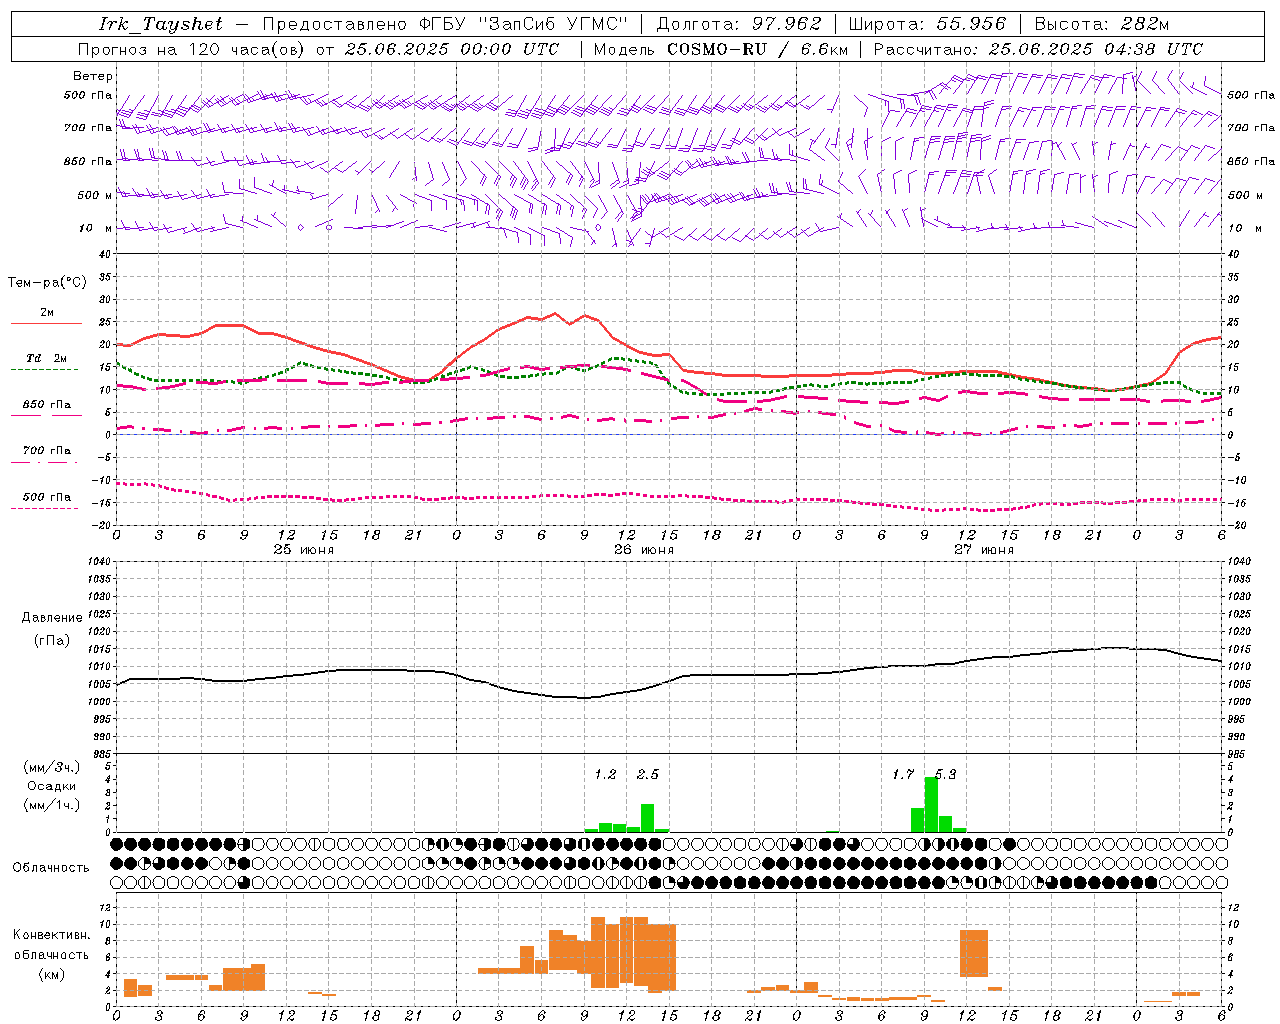Click the Ветер panel label
Screen dimensions: 1280x1024
[x=92, y=76]
